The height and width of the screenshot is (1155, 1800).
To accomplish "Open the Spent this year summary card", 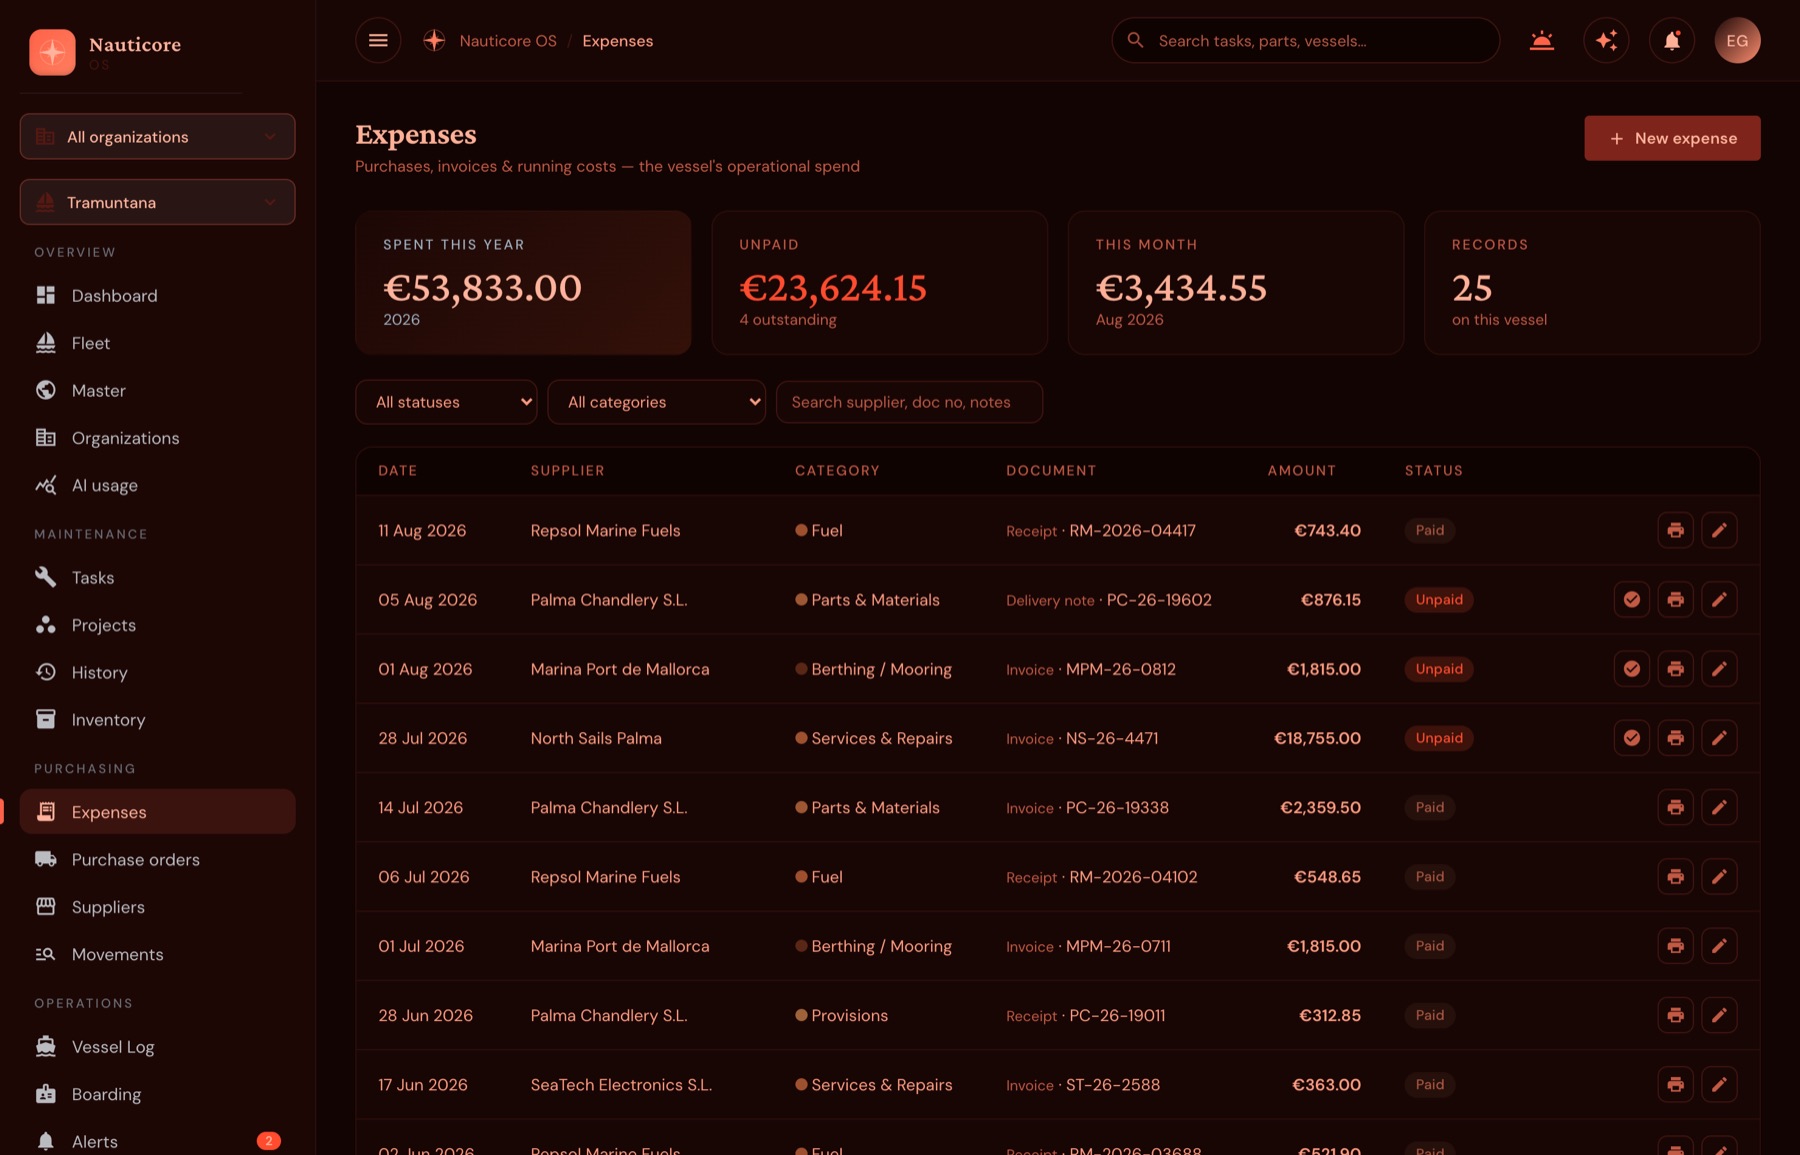I will (523, 282).
